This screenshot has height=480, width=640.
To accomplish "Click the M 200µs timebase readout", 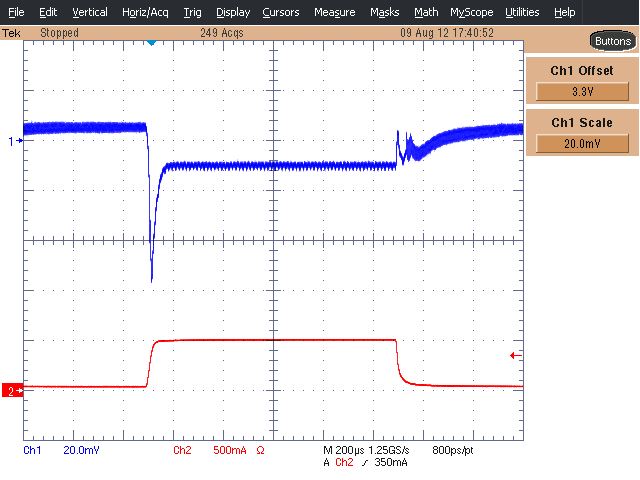I will click(344, 450).
